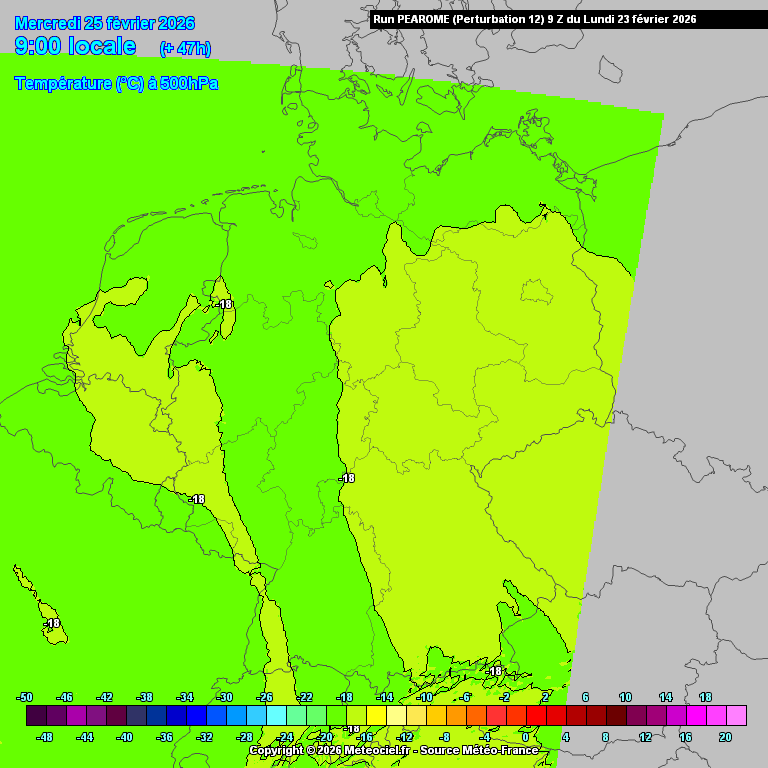The height and width of the screenshot is (768, 768).
Task: Click the -18 label on the lower left contour
Action: tap(196, 499)
